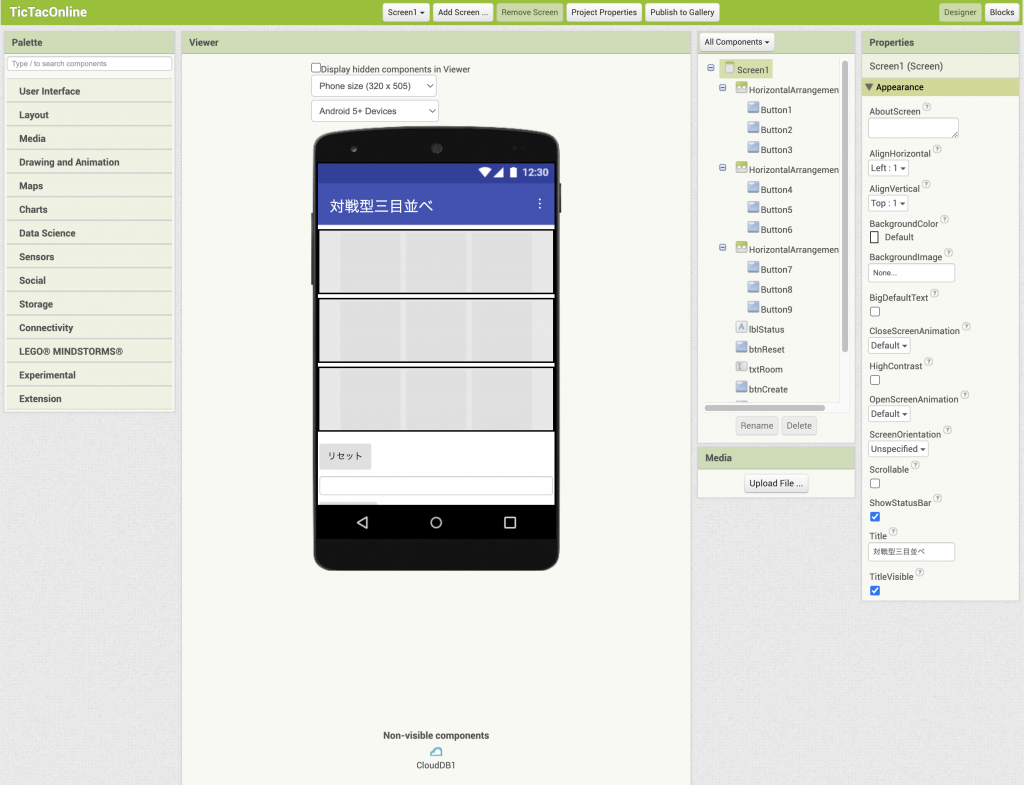Click the Button4 component icon in tree
The height and width of the screenshot is (785, 1024).
[753, 188]
